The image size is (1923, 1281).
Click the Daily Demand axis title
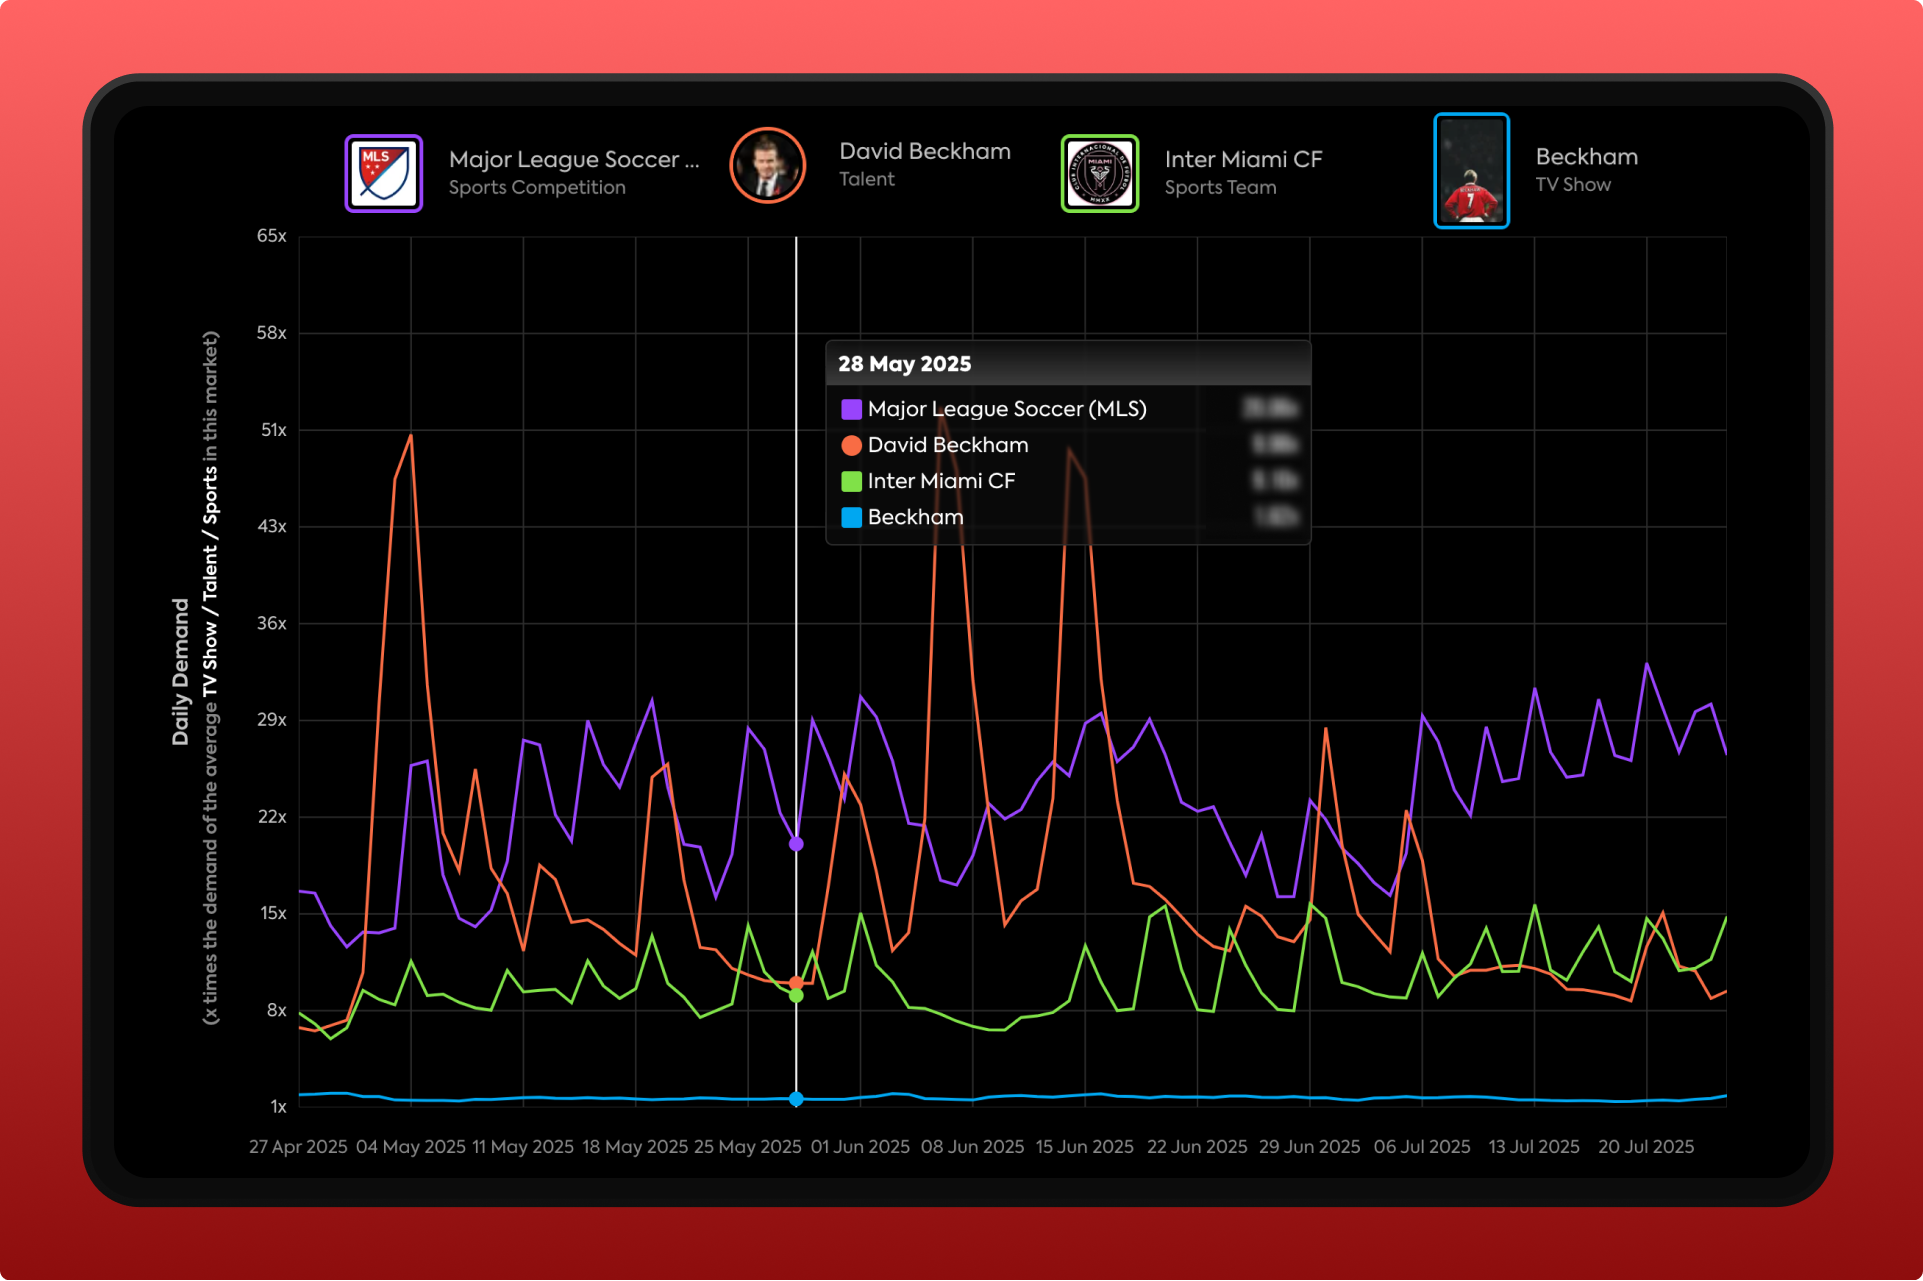180,672
